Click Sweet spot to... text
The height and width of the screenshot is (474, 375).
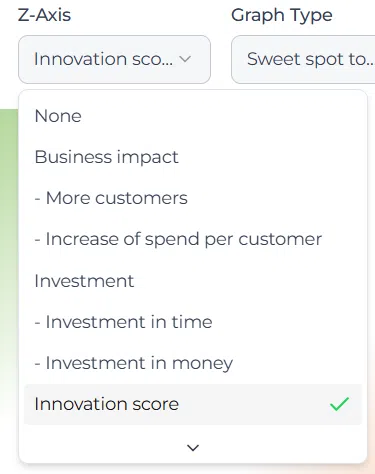[x=311, y=59]
